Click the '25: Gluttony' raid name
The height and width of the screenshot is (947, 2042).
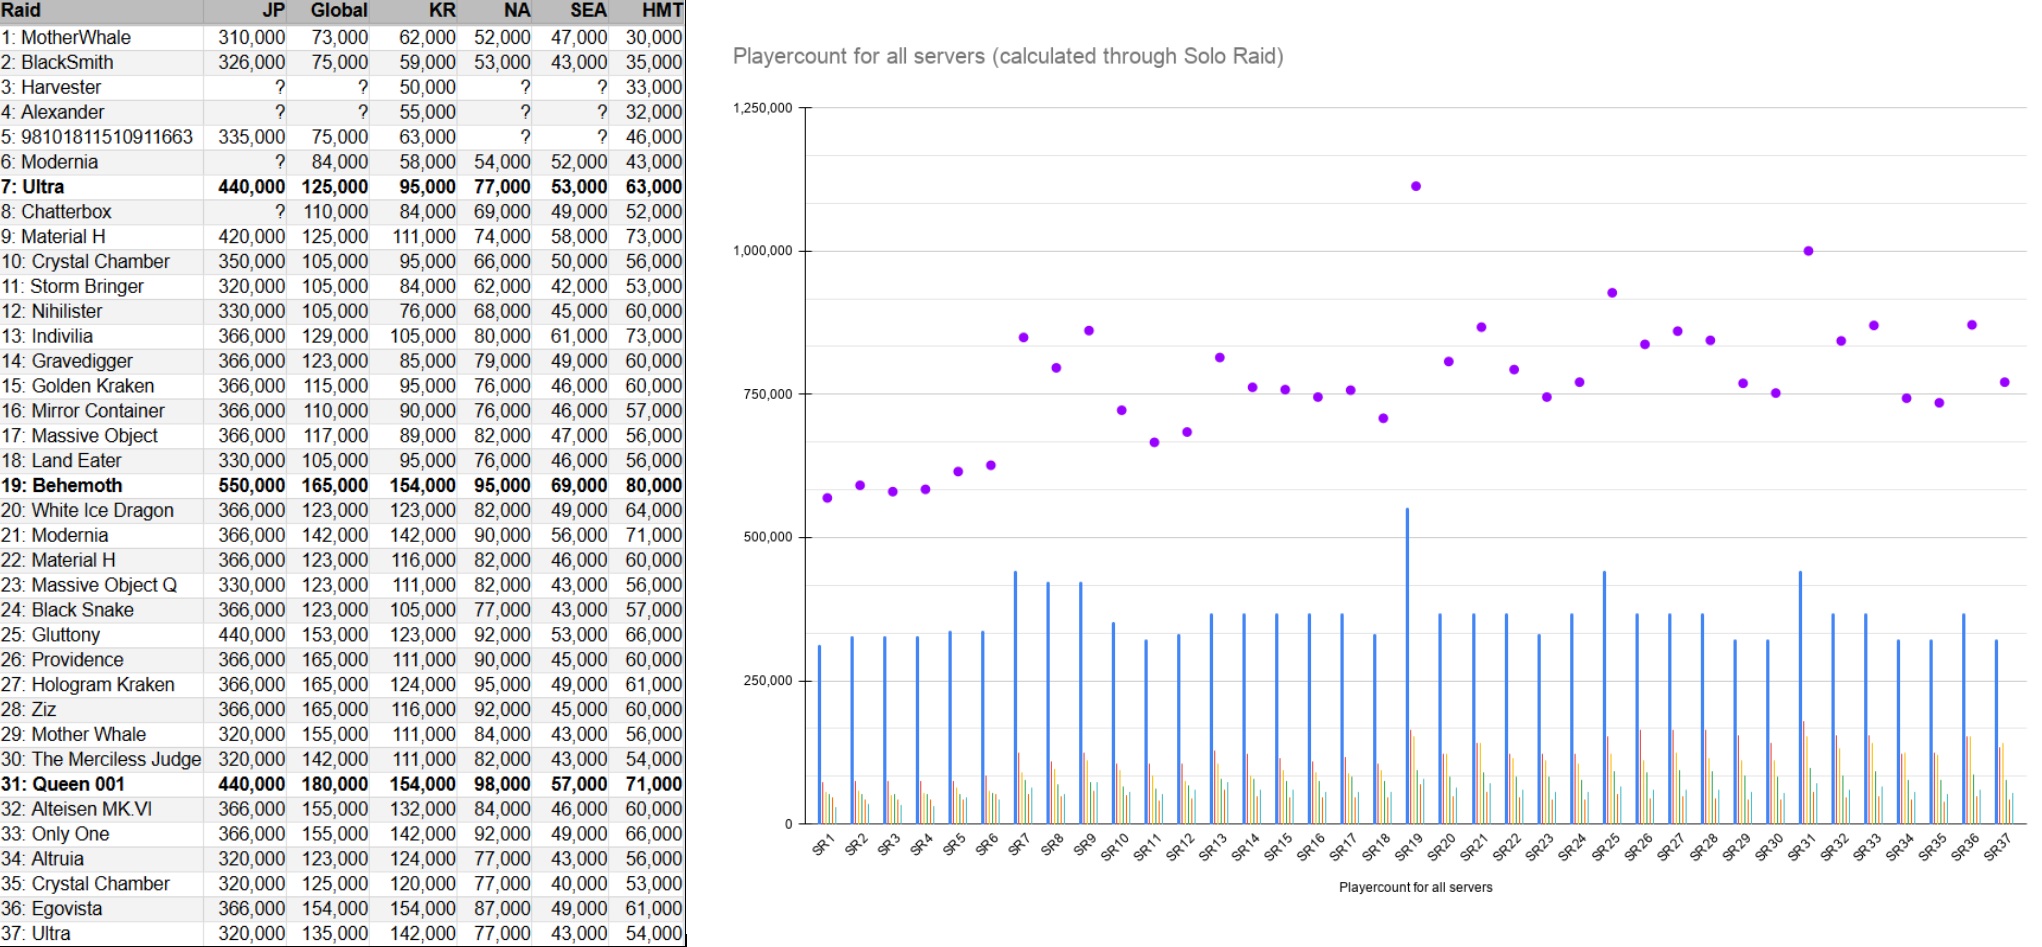(51, 635)
